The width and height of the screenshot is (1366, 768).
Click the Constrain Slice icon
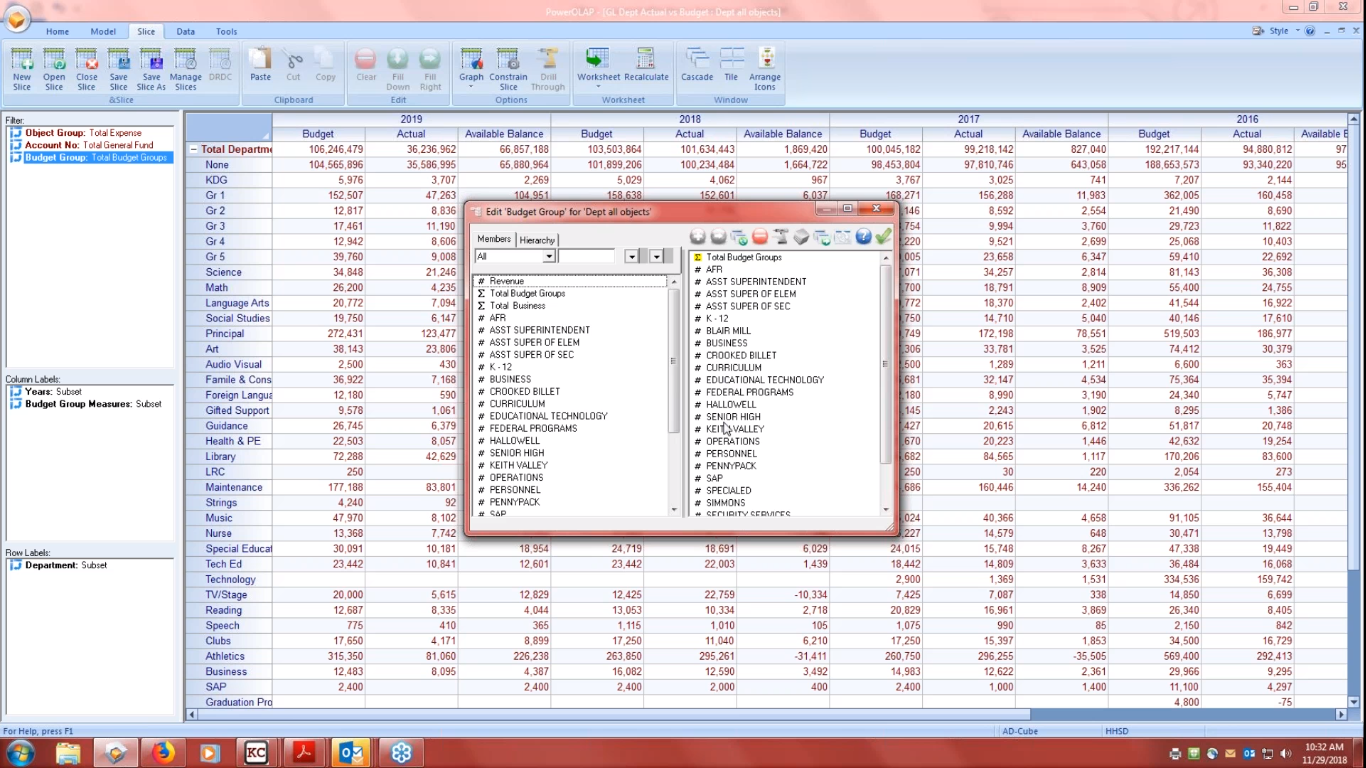[x=508, y=69]
